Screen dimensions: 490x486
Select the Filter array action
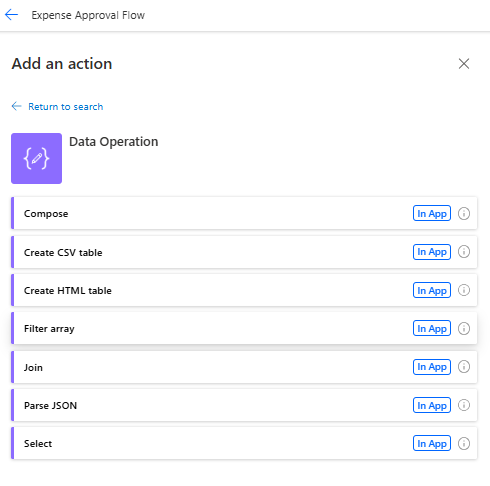pos(244,328)
